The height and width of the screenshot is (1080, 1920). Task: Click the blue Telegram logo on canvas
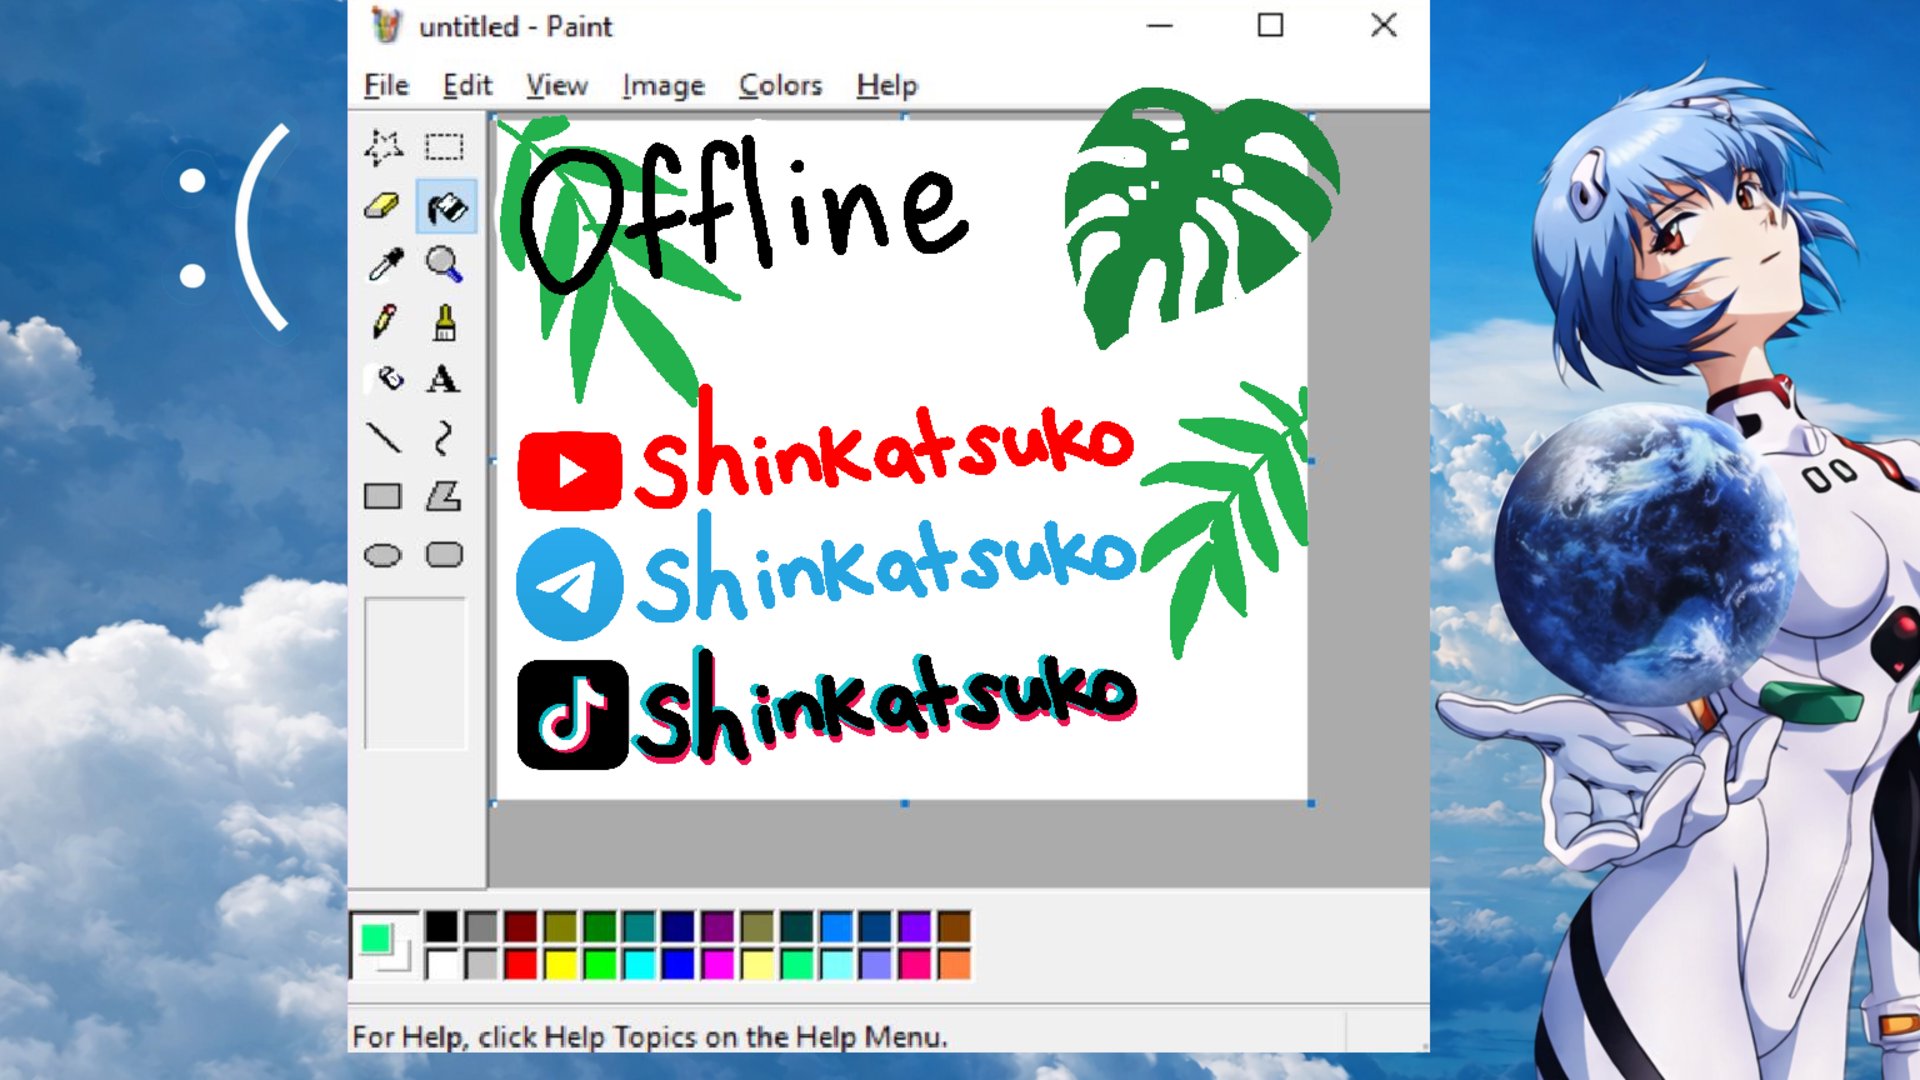(570, 584)
